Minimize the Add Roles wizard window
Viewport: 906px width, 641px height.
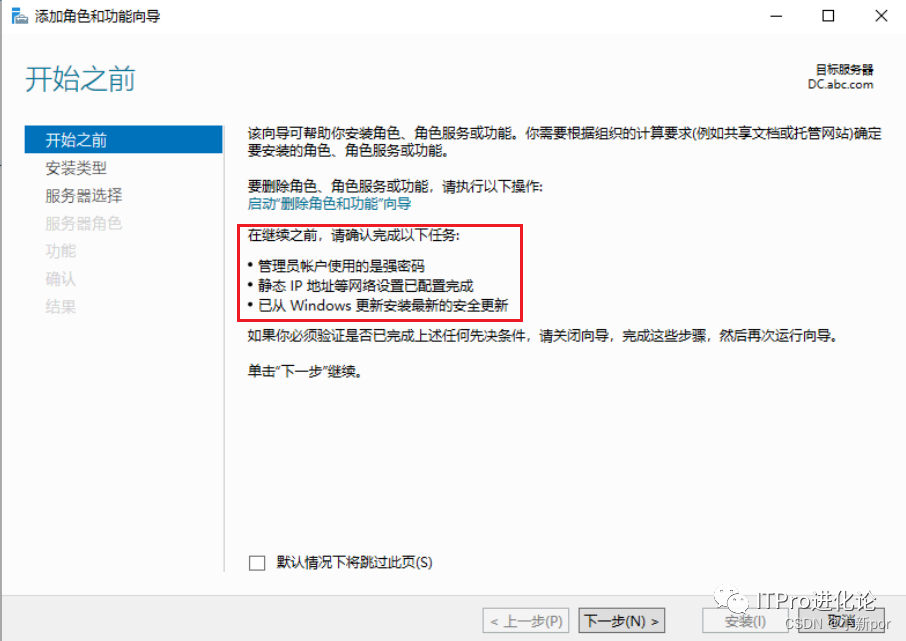coord(776,16)
